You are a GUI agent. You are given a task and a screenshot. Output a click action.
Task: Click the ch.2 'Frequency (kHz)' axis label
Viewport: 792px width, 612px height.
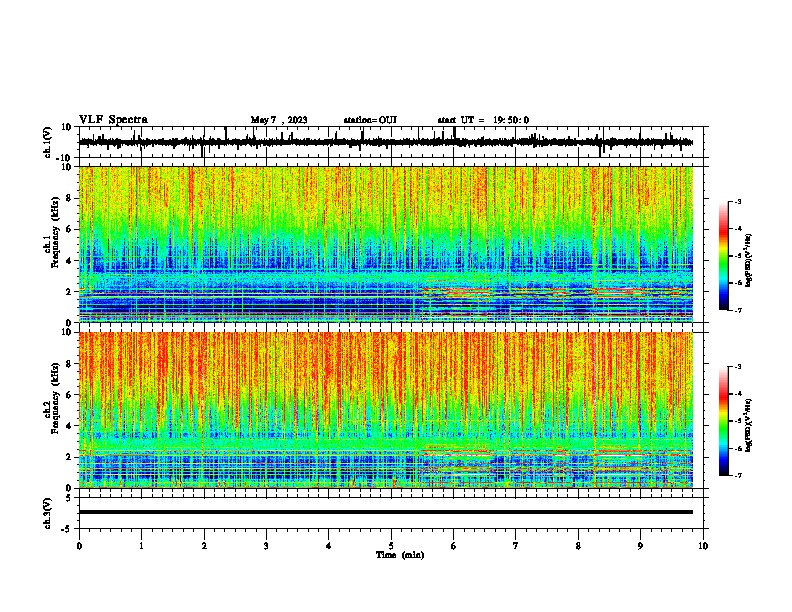(x=55, y=398)
